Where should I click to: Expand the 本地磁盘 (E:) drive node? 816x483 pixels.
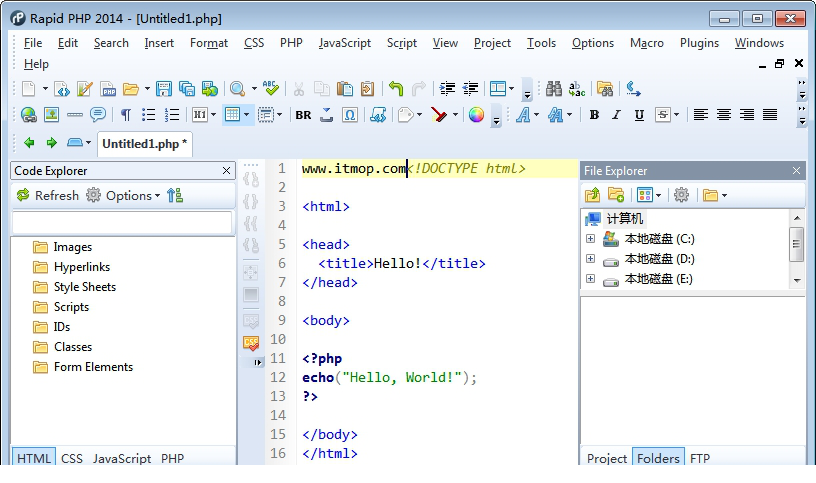[590, 278]
